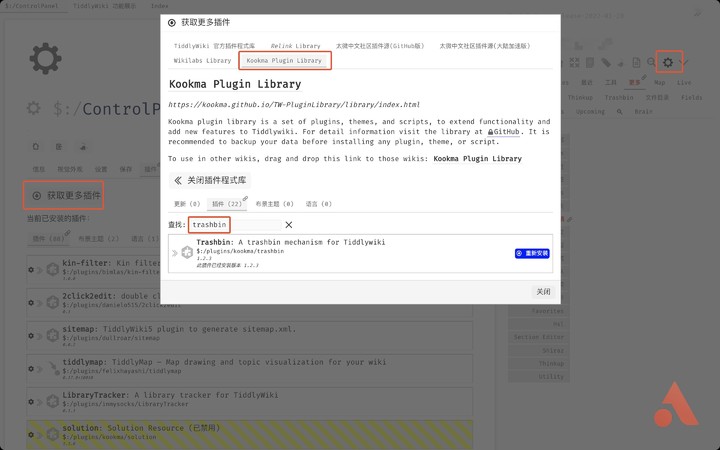
Task: Open the $:/ControlPanel story tab at top
Action: pos(32,6)
